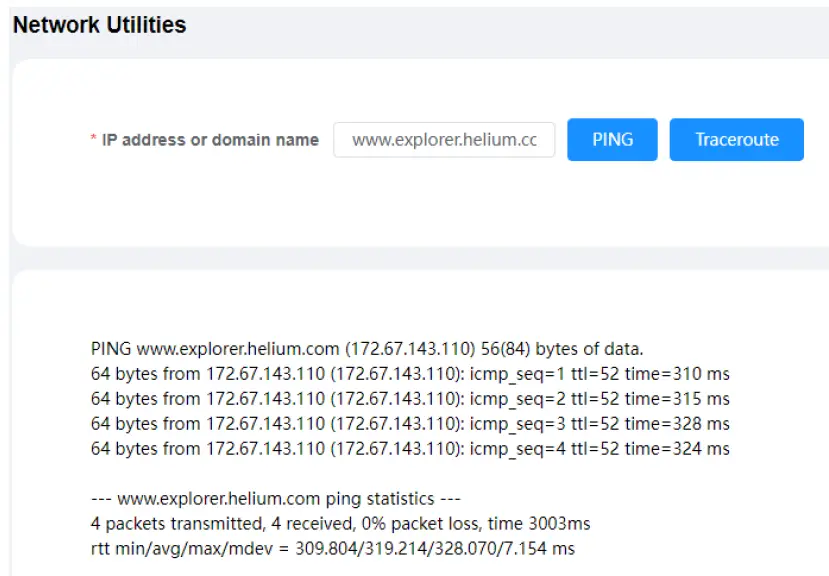829x576 pixels.
Task: Click the blue PING button
Action: [x=612, y=140]
